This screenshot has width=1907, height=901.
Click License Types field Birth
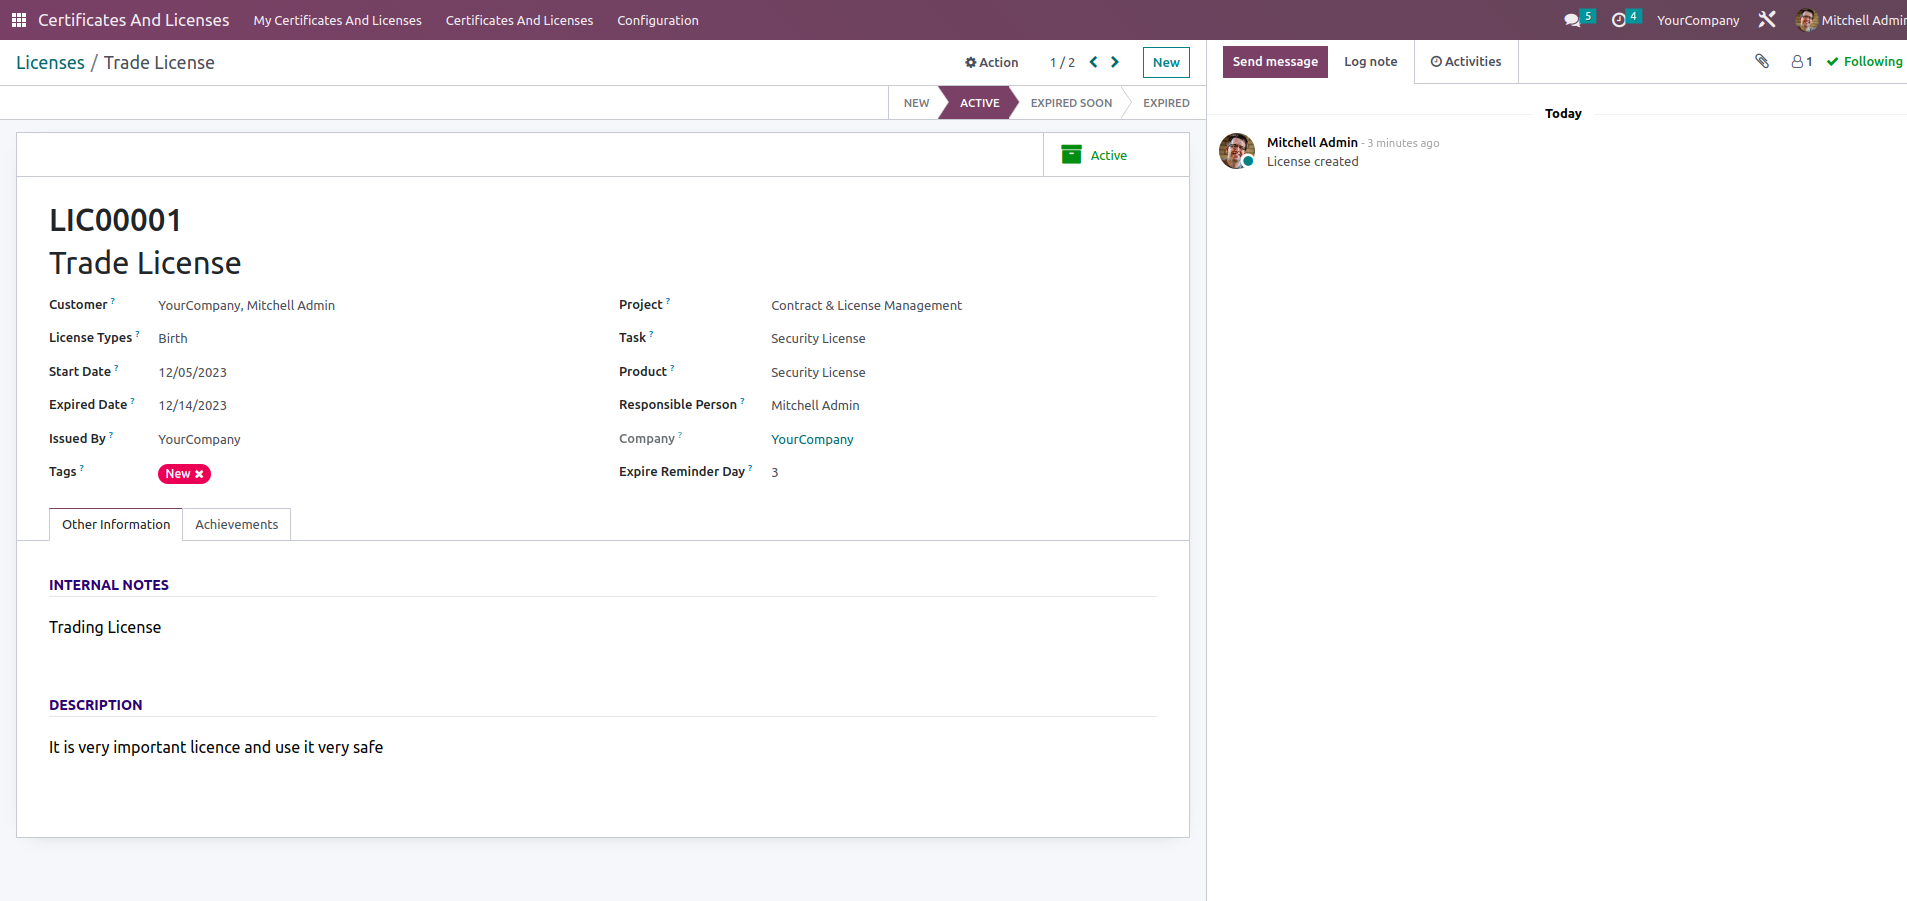(173, 339)
